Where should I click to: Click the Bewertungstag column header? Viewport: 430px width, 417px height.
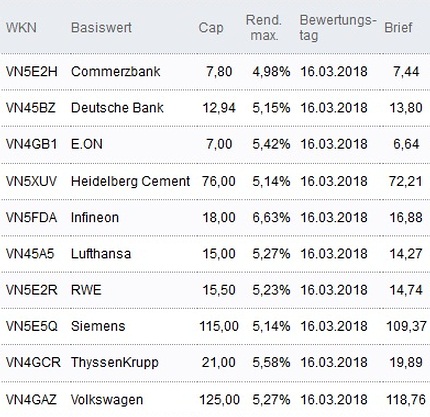338,28
